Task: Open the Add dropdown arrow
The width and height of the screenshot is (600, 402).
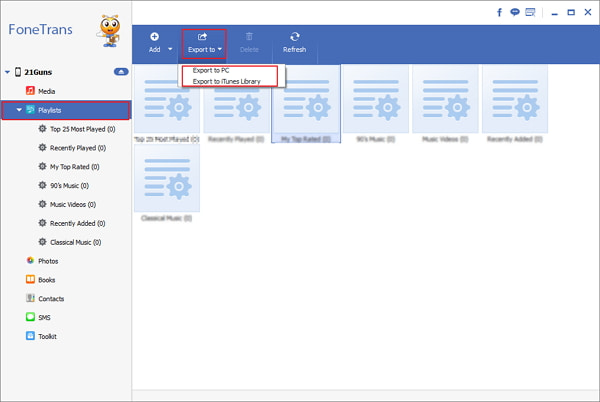Action: tap(170, 49)
